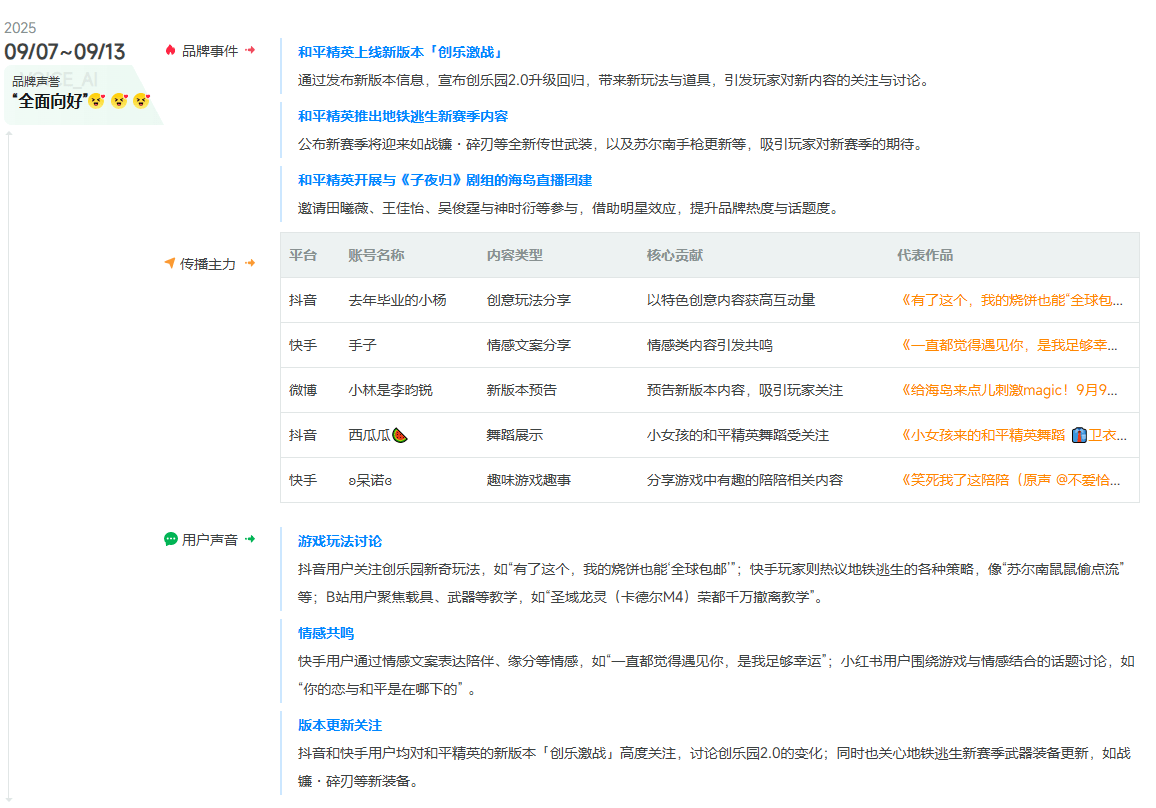Select the date range 09/07~09/13
The height and width of the screenshot is (808, 1156).
pos(63,50)
